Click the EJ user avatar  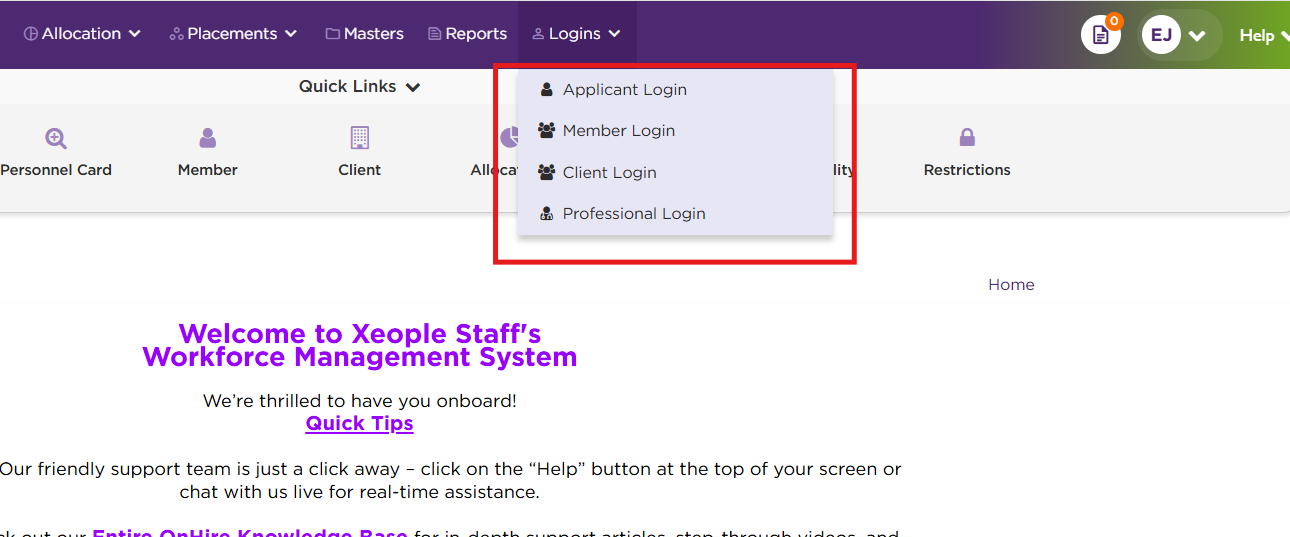point(1161,35)
